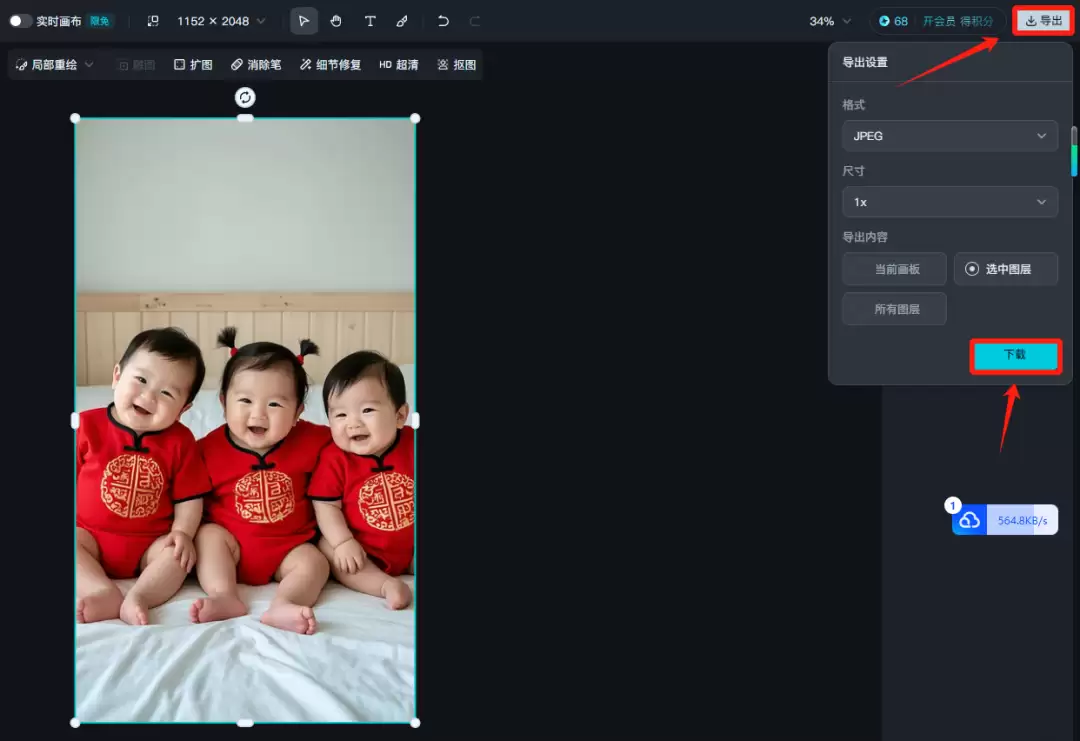Activate the hand pan tool

point(336,21)
